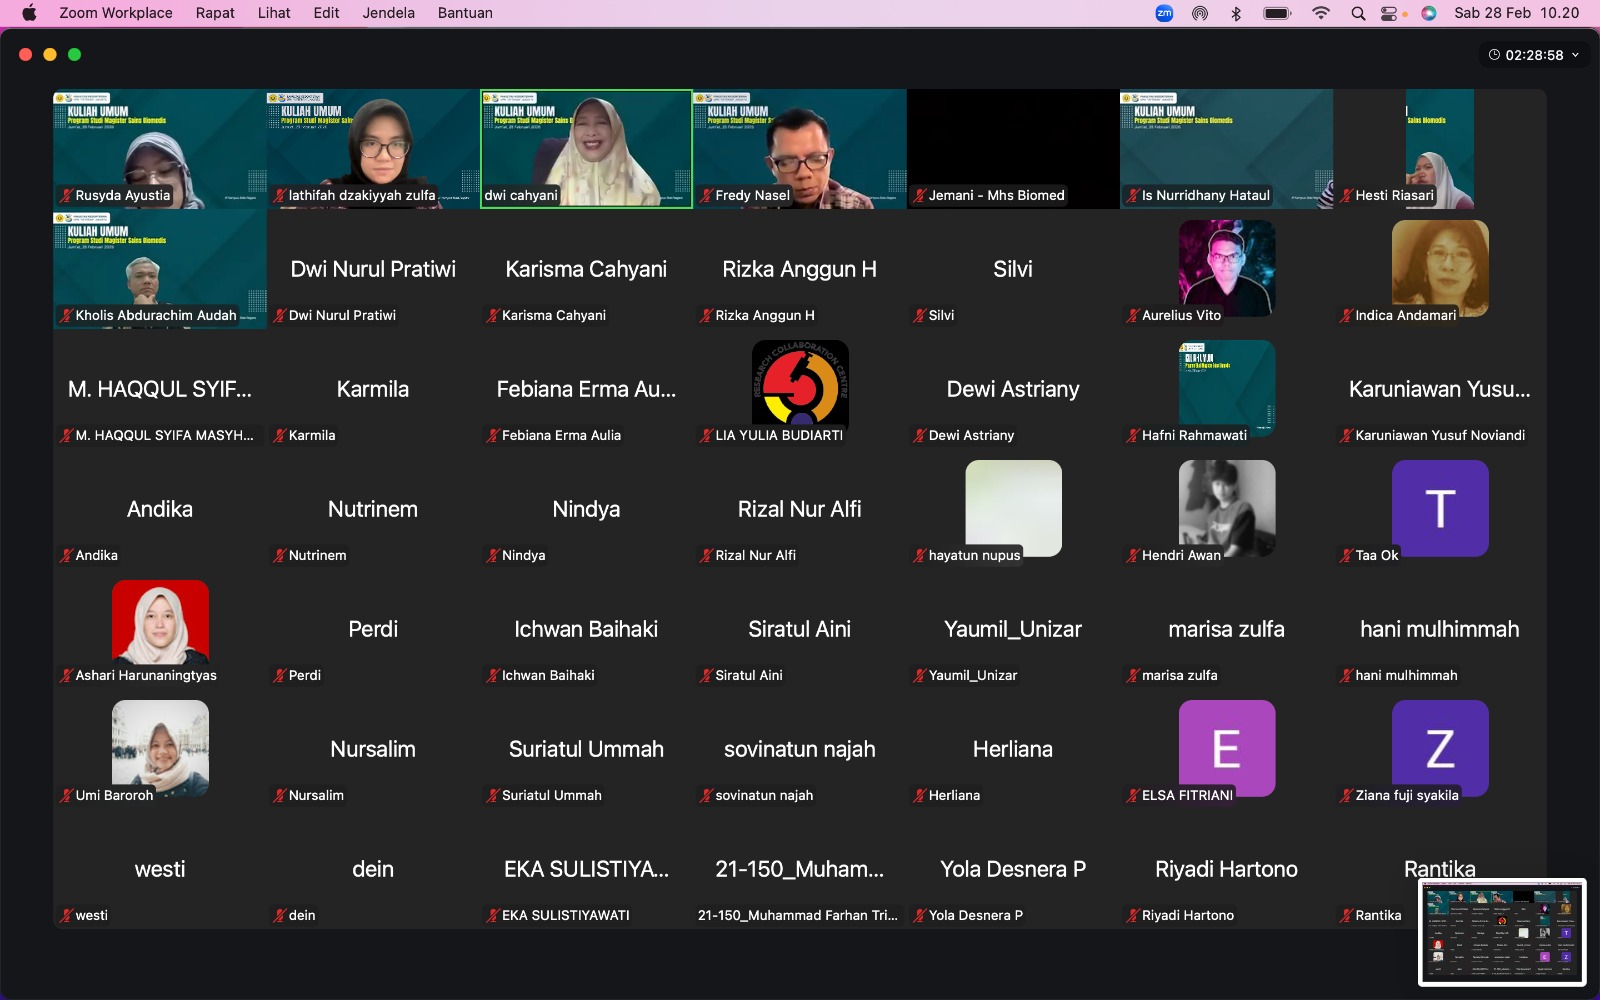The width and height of the screenshot is (1600, 1000).
Task: Click the floating meeting thumbnail preview
Action: 1502,932
